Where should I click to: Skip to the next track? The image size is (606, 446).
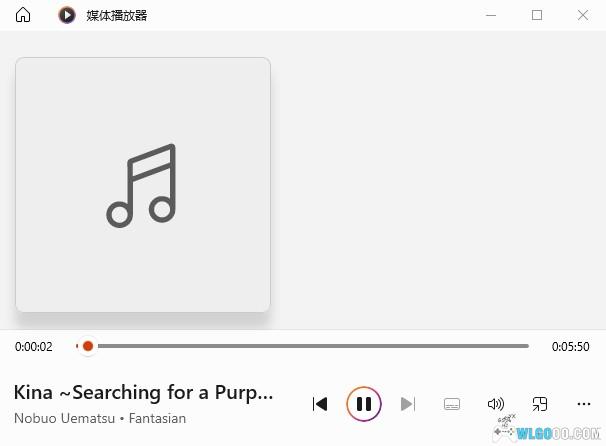[408, 404]
